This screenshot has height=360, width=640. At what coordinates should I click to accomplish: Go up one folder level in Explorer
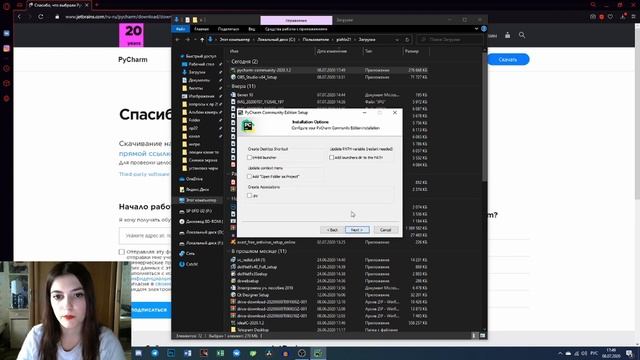[202, 40]
